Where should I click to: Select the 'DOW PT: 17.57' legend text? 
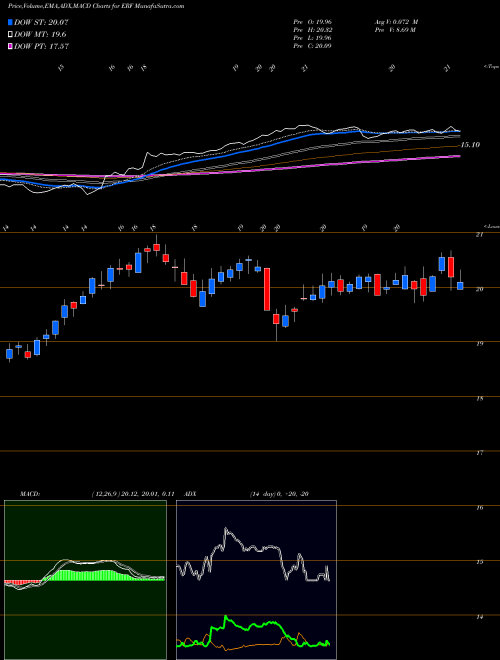click(41, 46)
